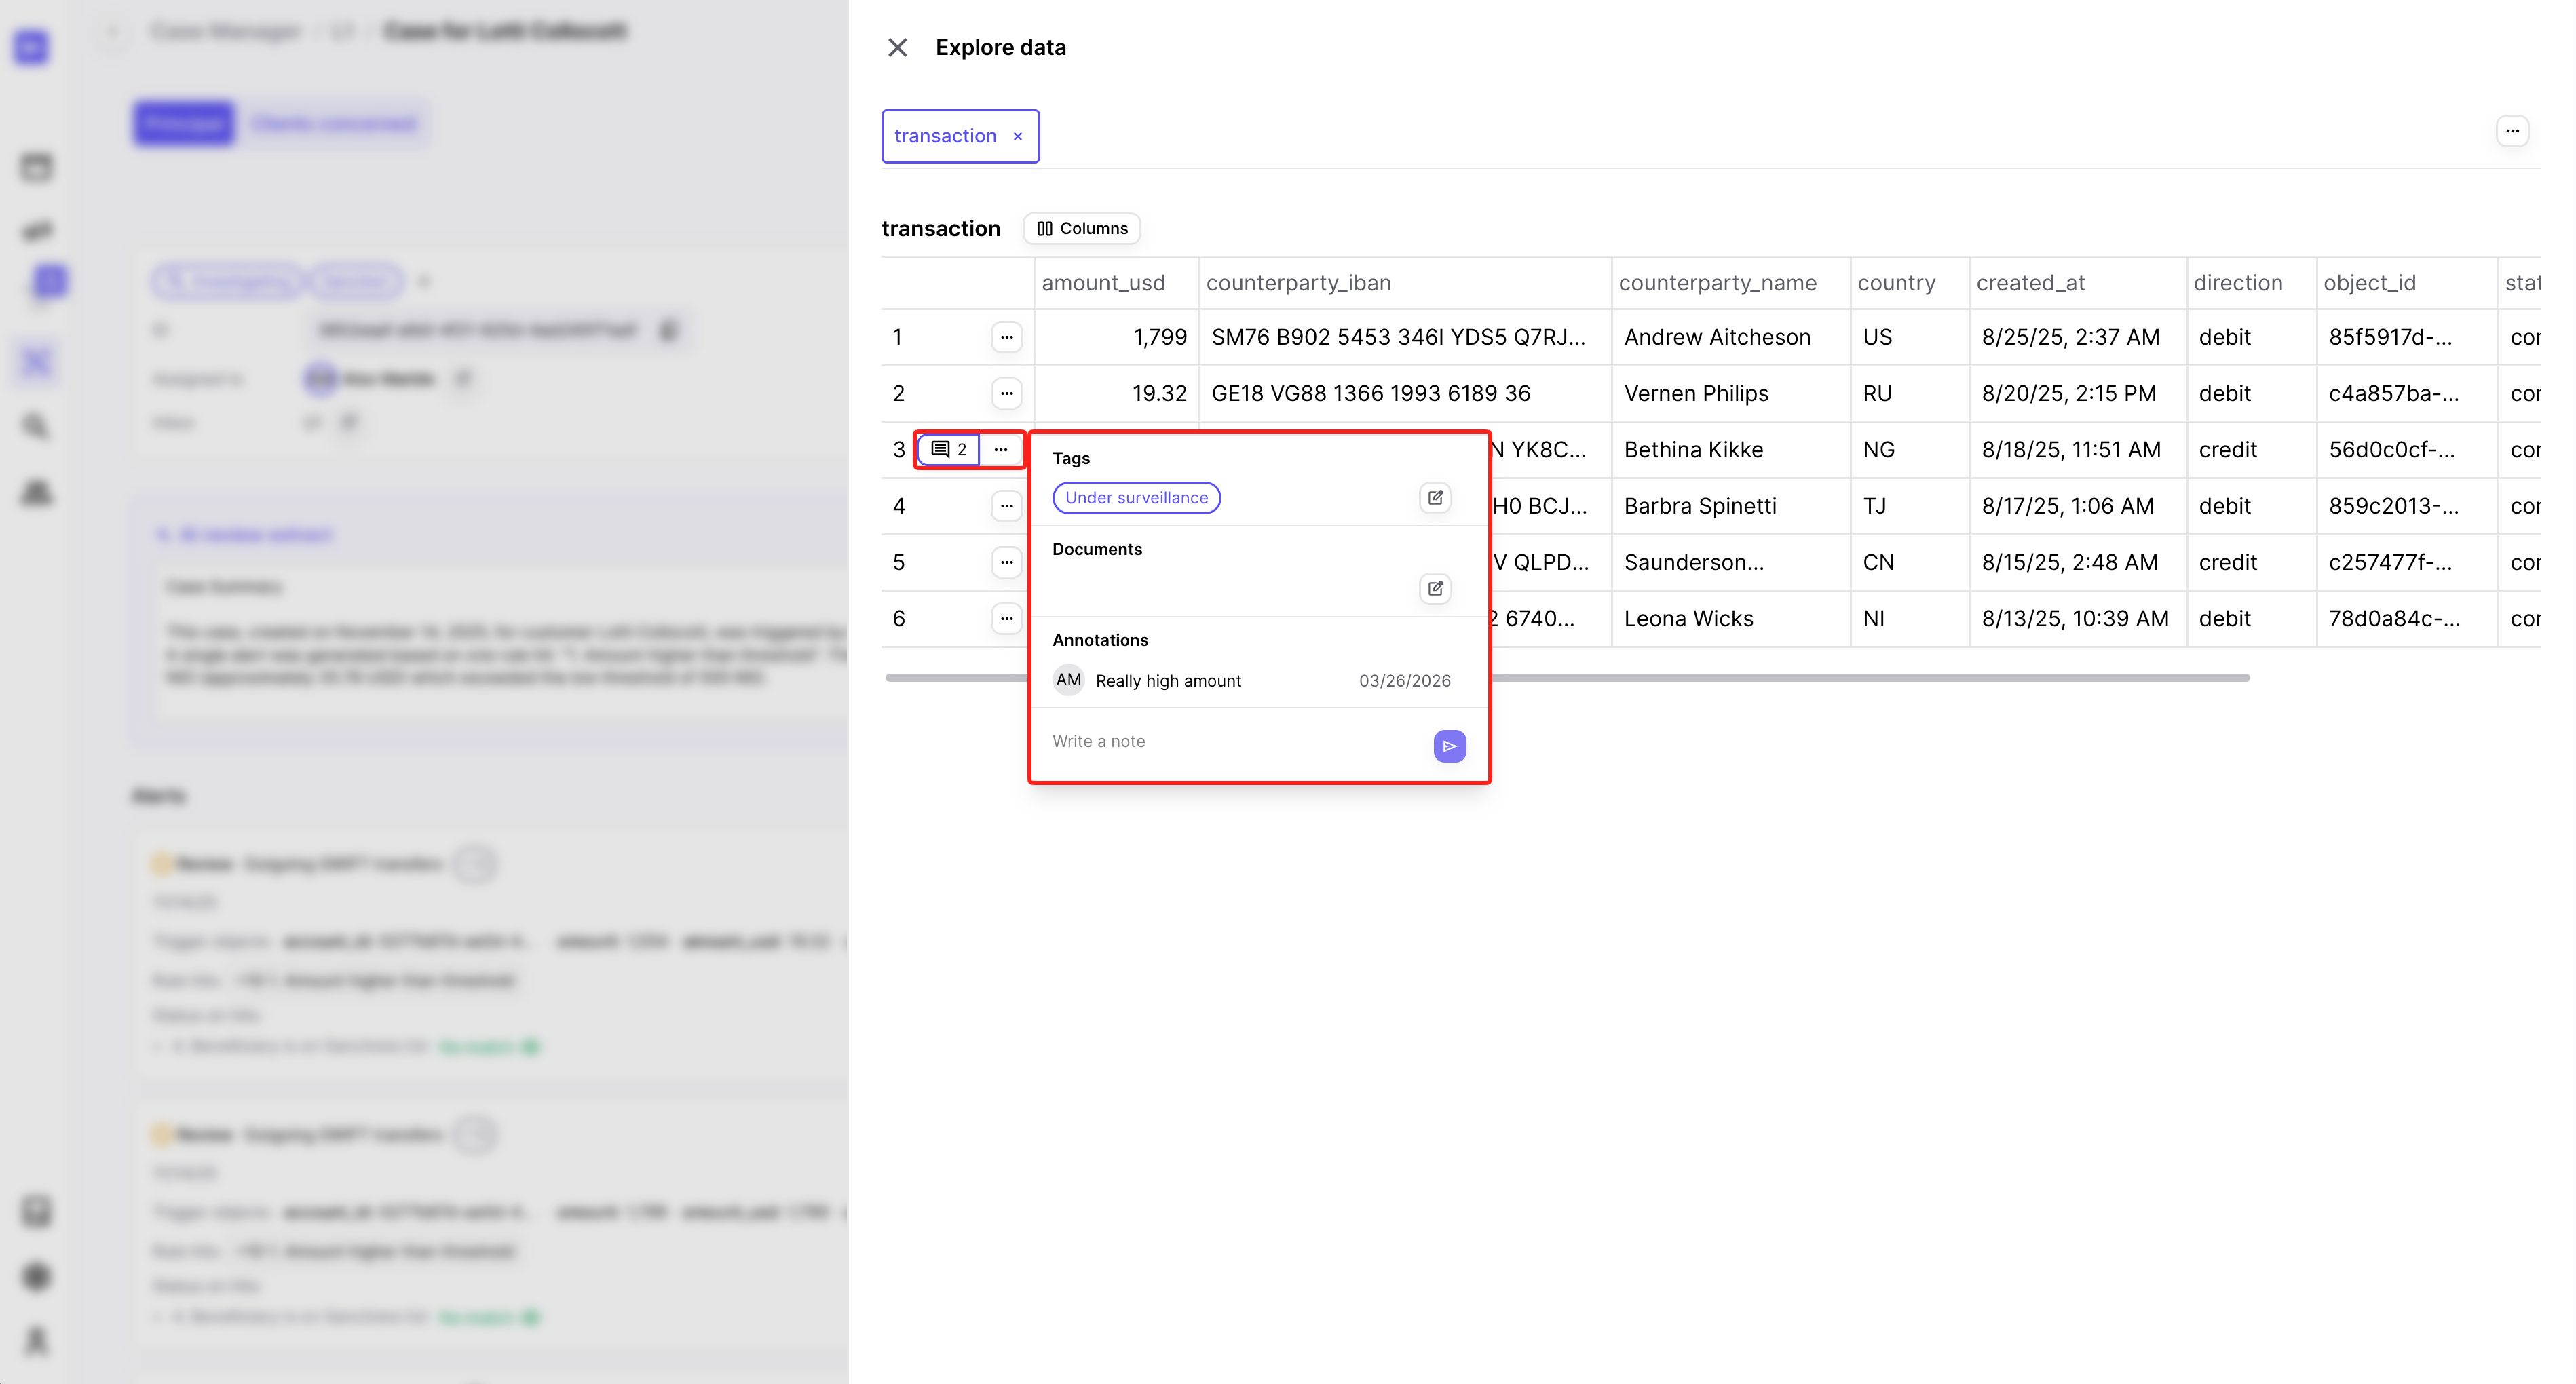Screen dimensions: 2576x1384
Task: Open row 5 actions menu
Action: pos(1006,562)
